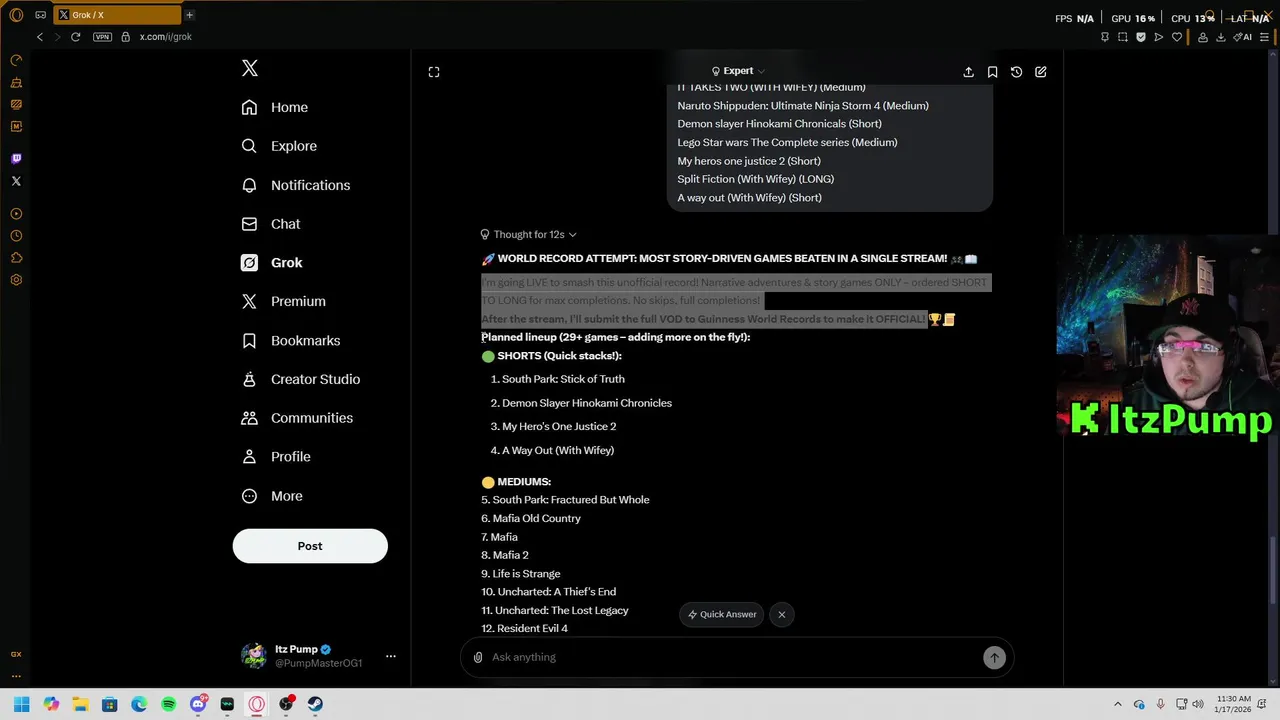
Task: Click the pin icon in browser toolbar
Action: 1104,37
